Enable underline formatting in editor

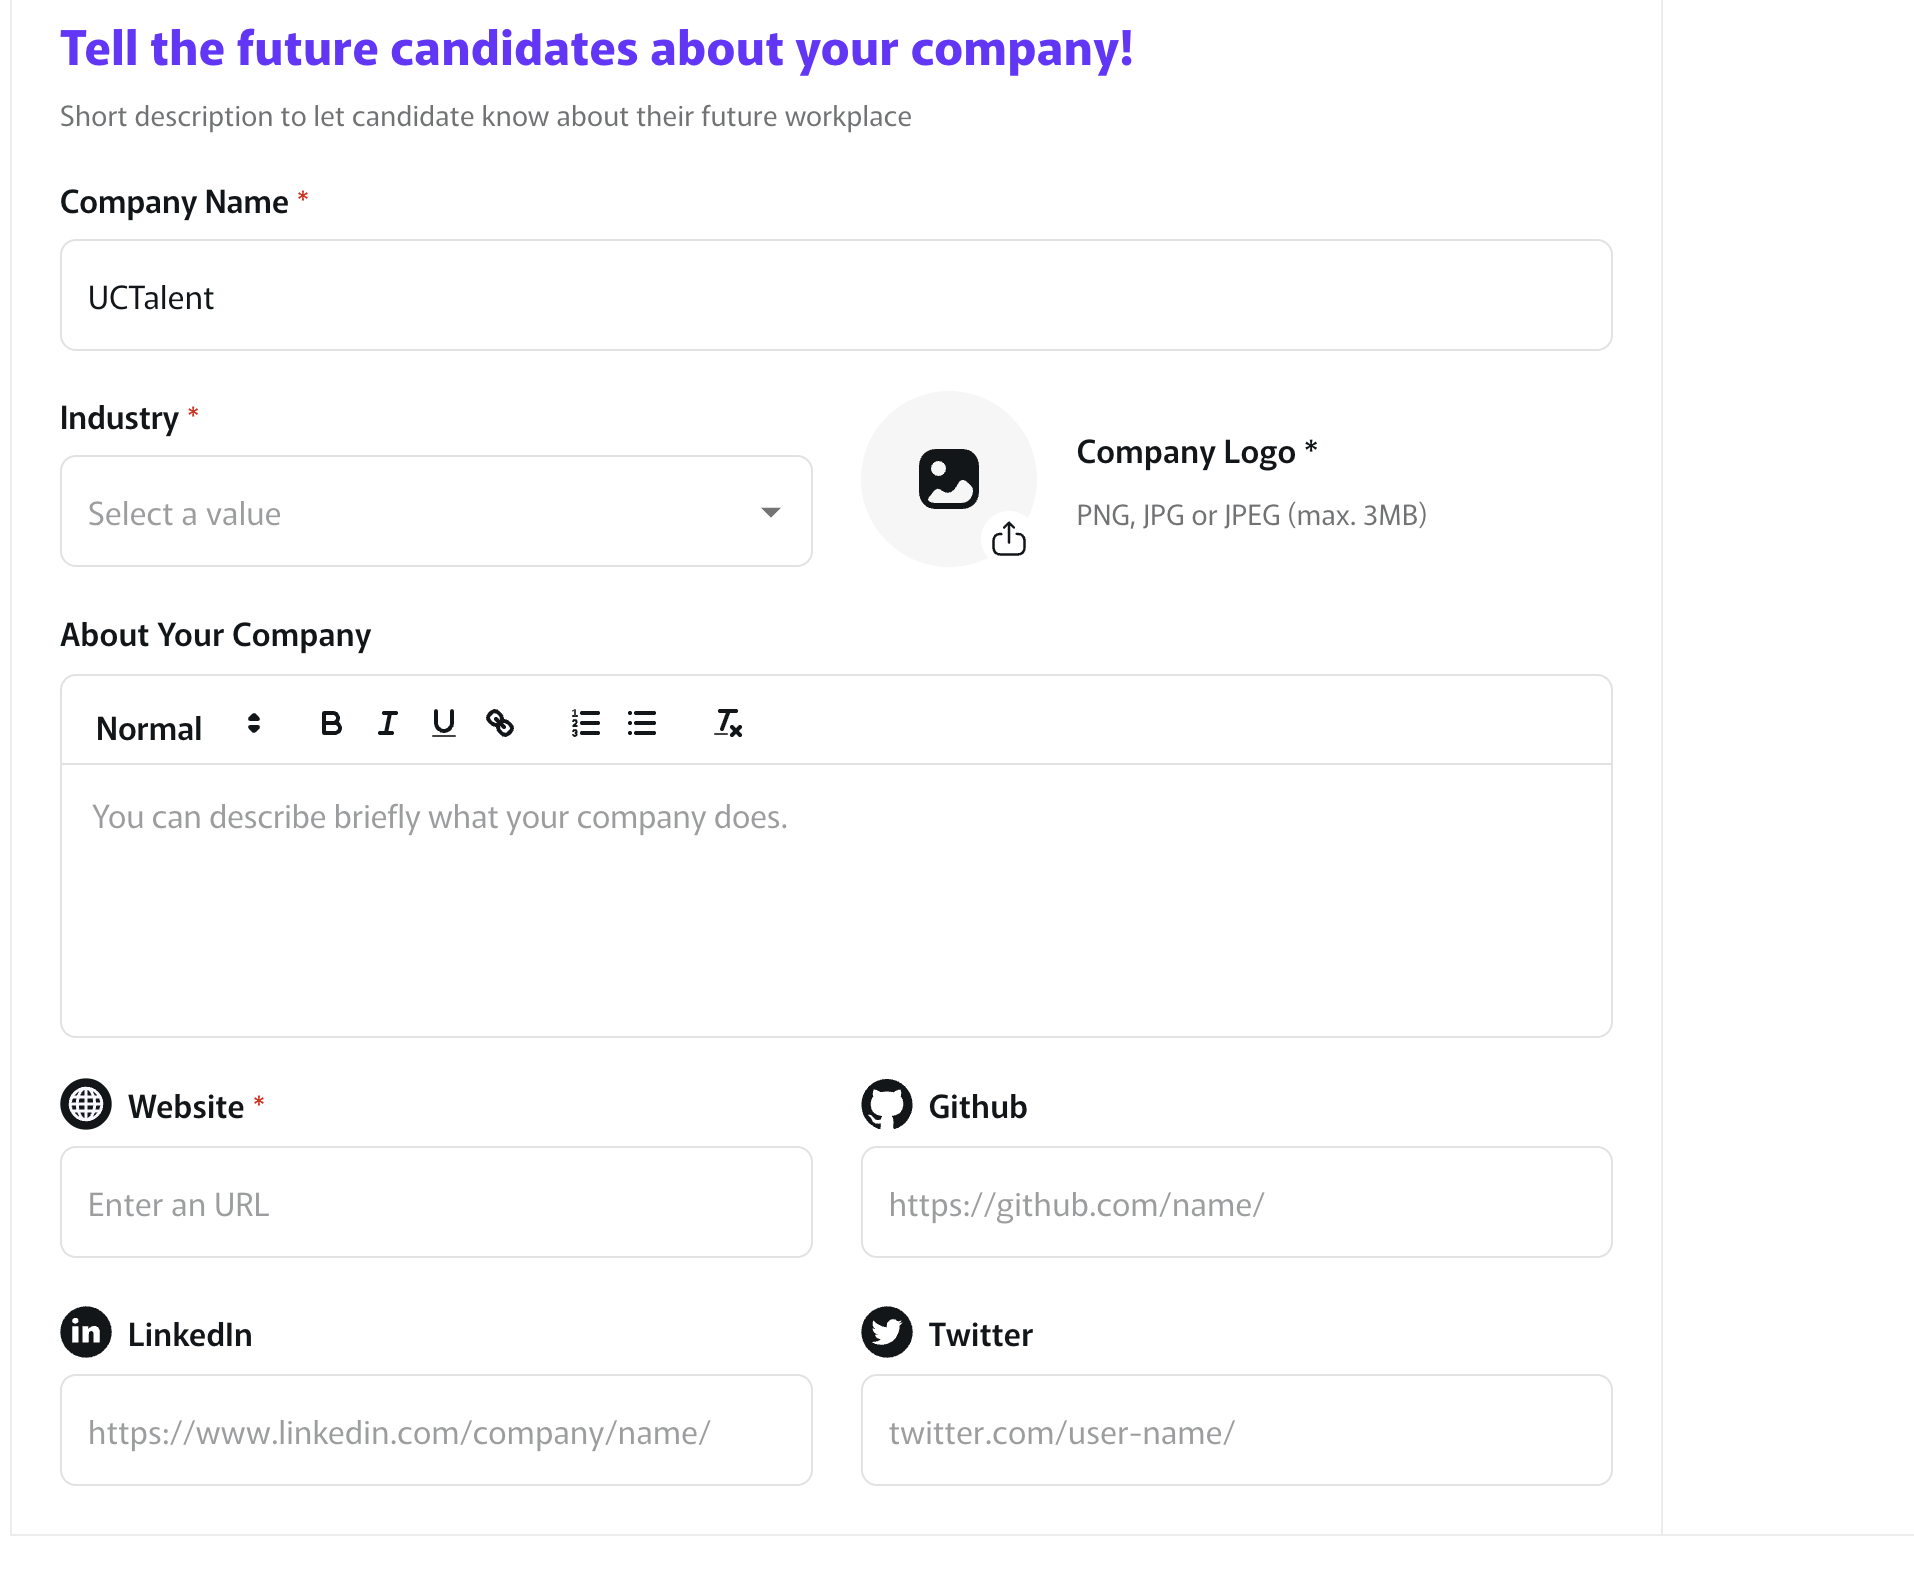[444, 723]
